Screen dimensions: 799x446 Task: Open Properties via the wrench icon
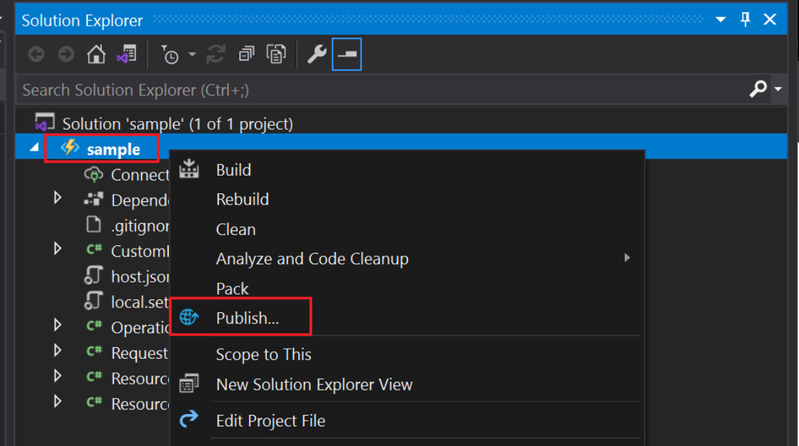point(316,54)
